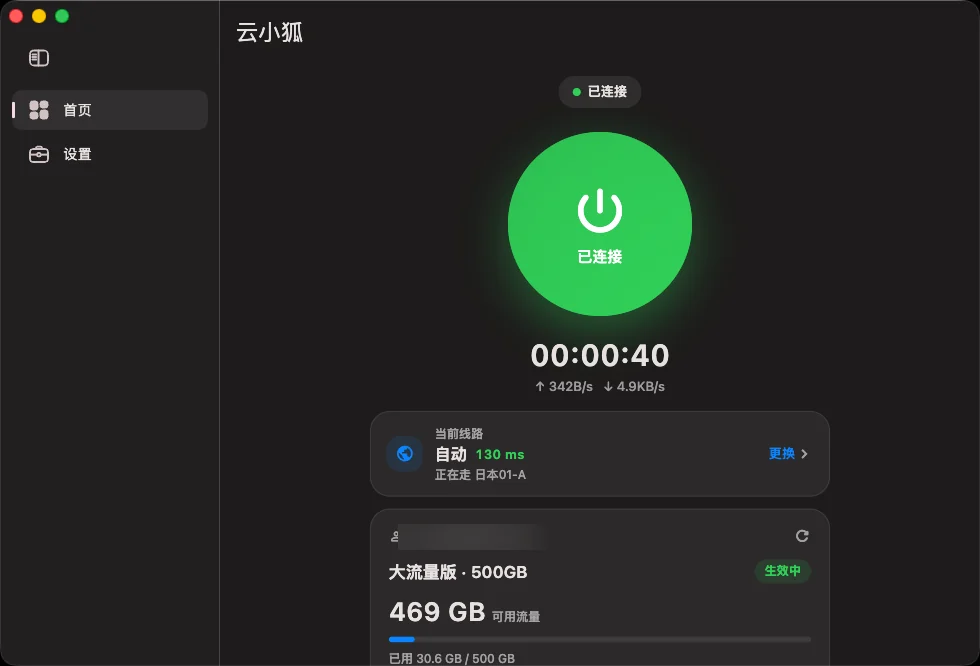Screen dimensions: 980x666
Task: Expand route list via chevron beside 更换
Action: [x=804, y=454]
